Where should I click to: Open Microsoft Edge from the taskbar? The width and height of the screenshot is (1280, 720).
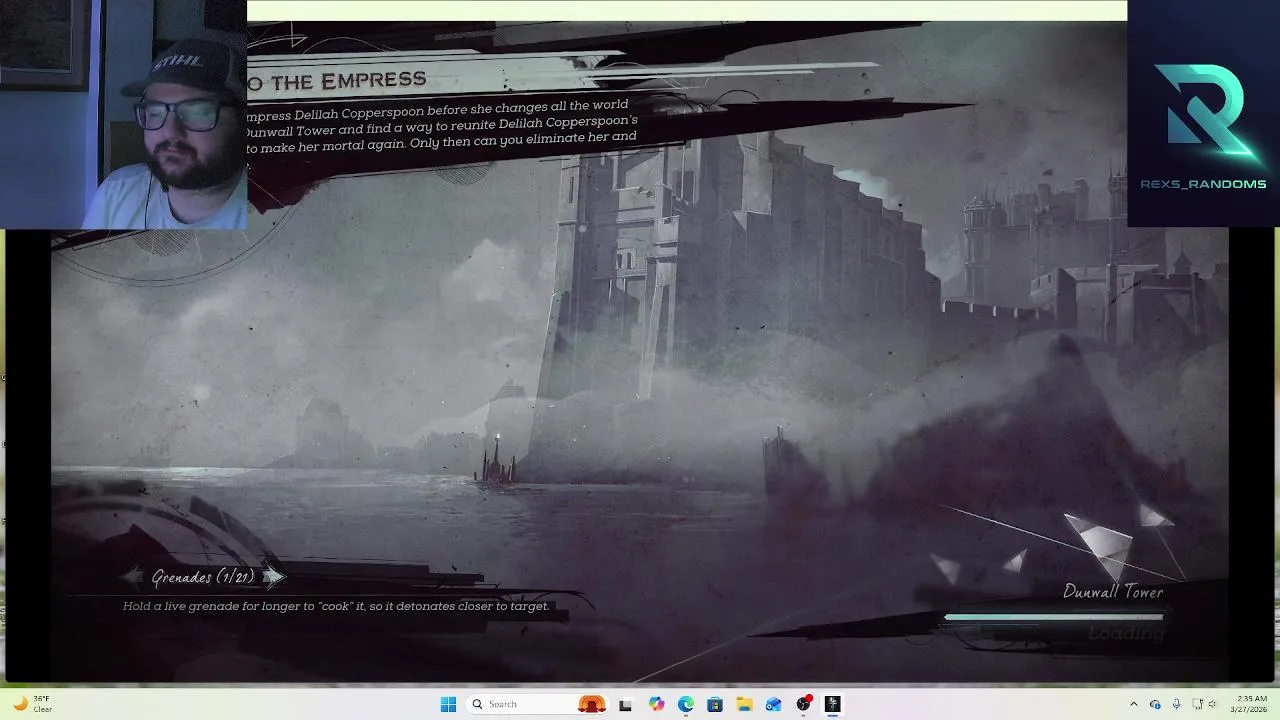point(685,704)
